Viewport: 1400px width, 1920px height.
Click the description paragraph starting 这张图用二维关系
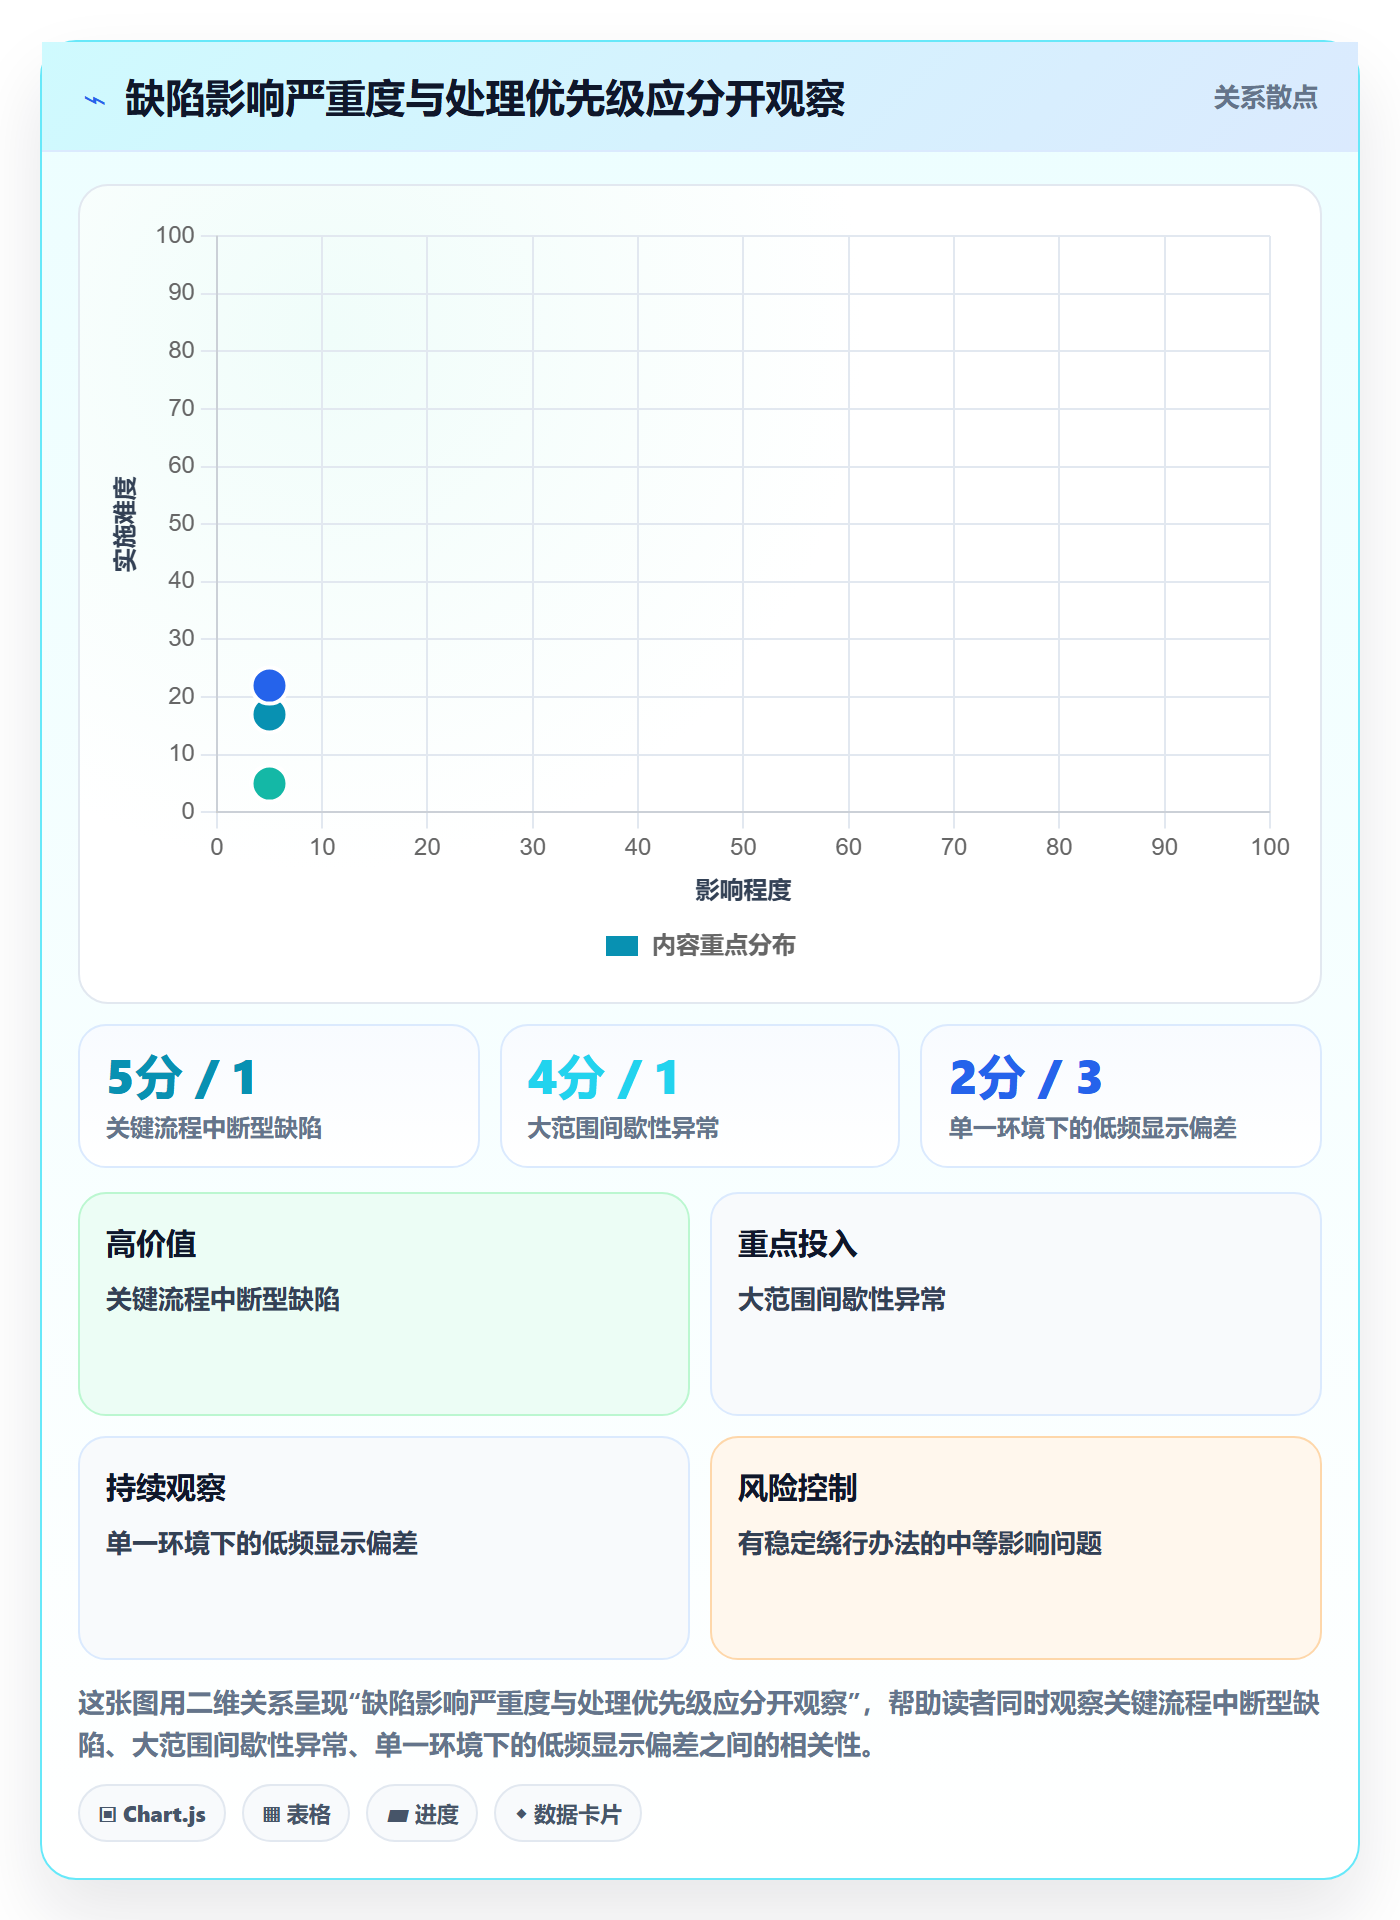click(x=699, y=1724)
